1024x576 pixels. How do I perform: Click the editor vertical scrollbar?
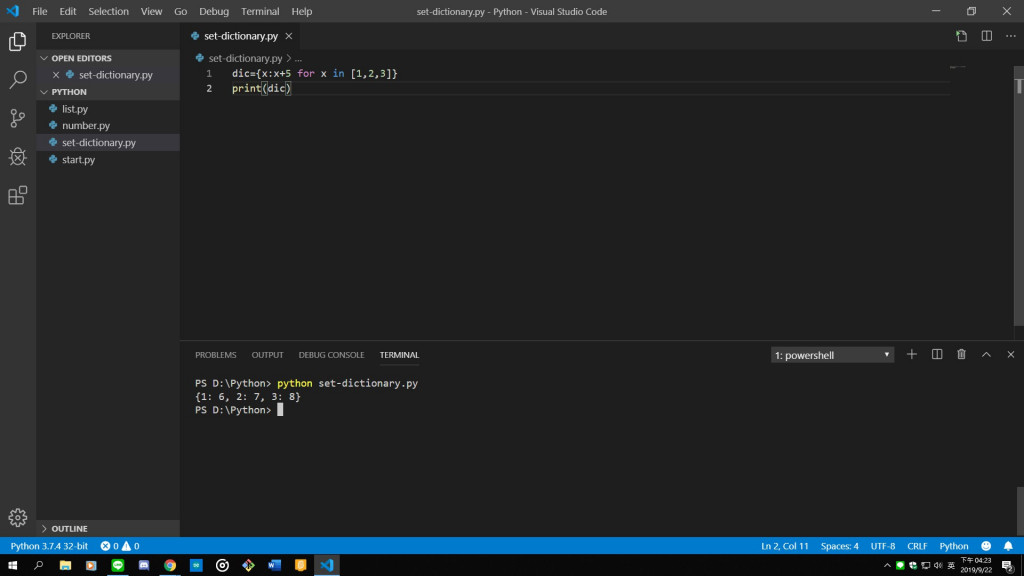click(x=1019, y=196)
